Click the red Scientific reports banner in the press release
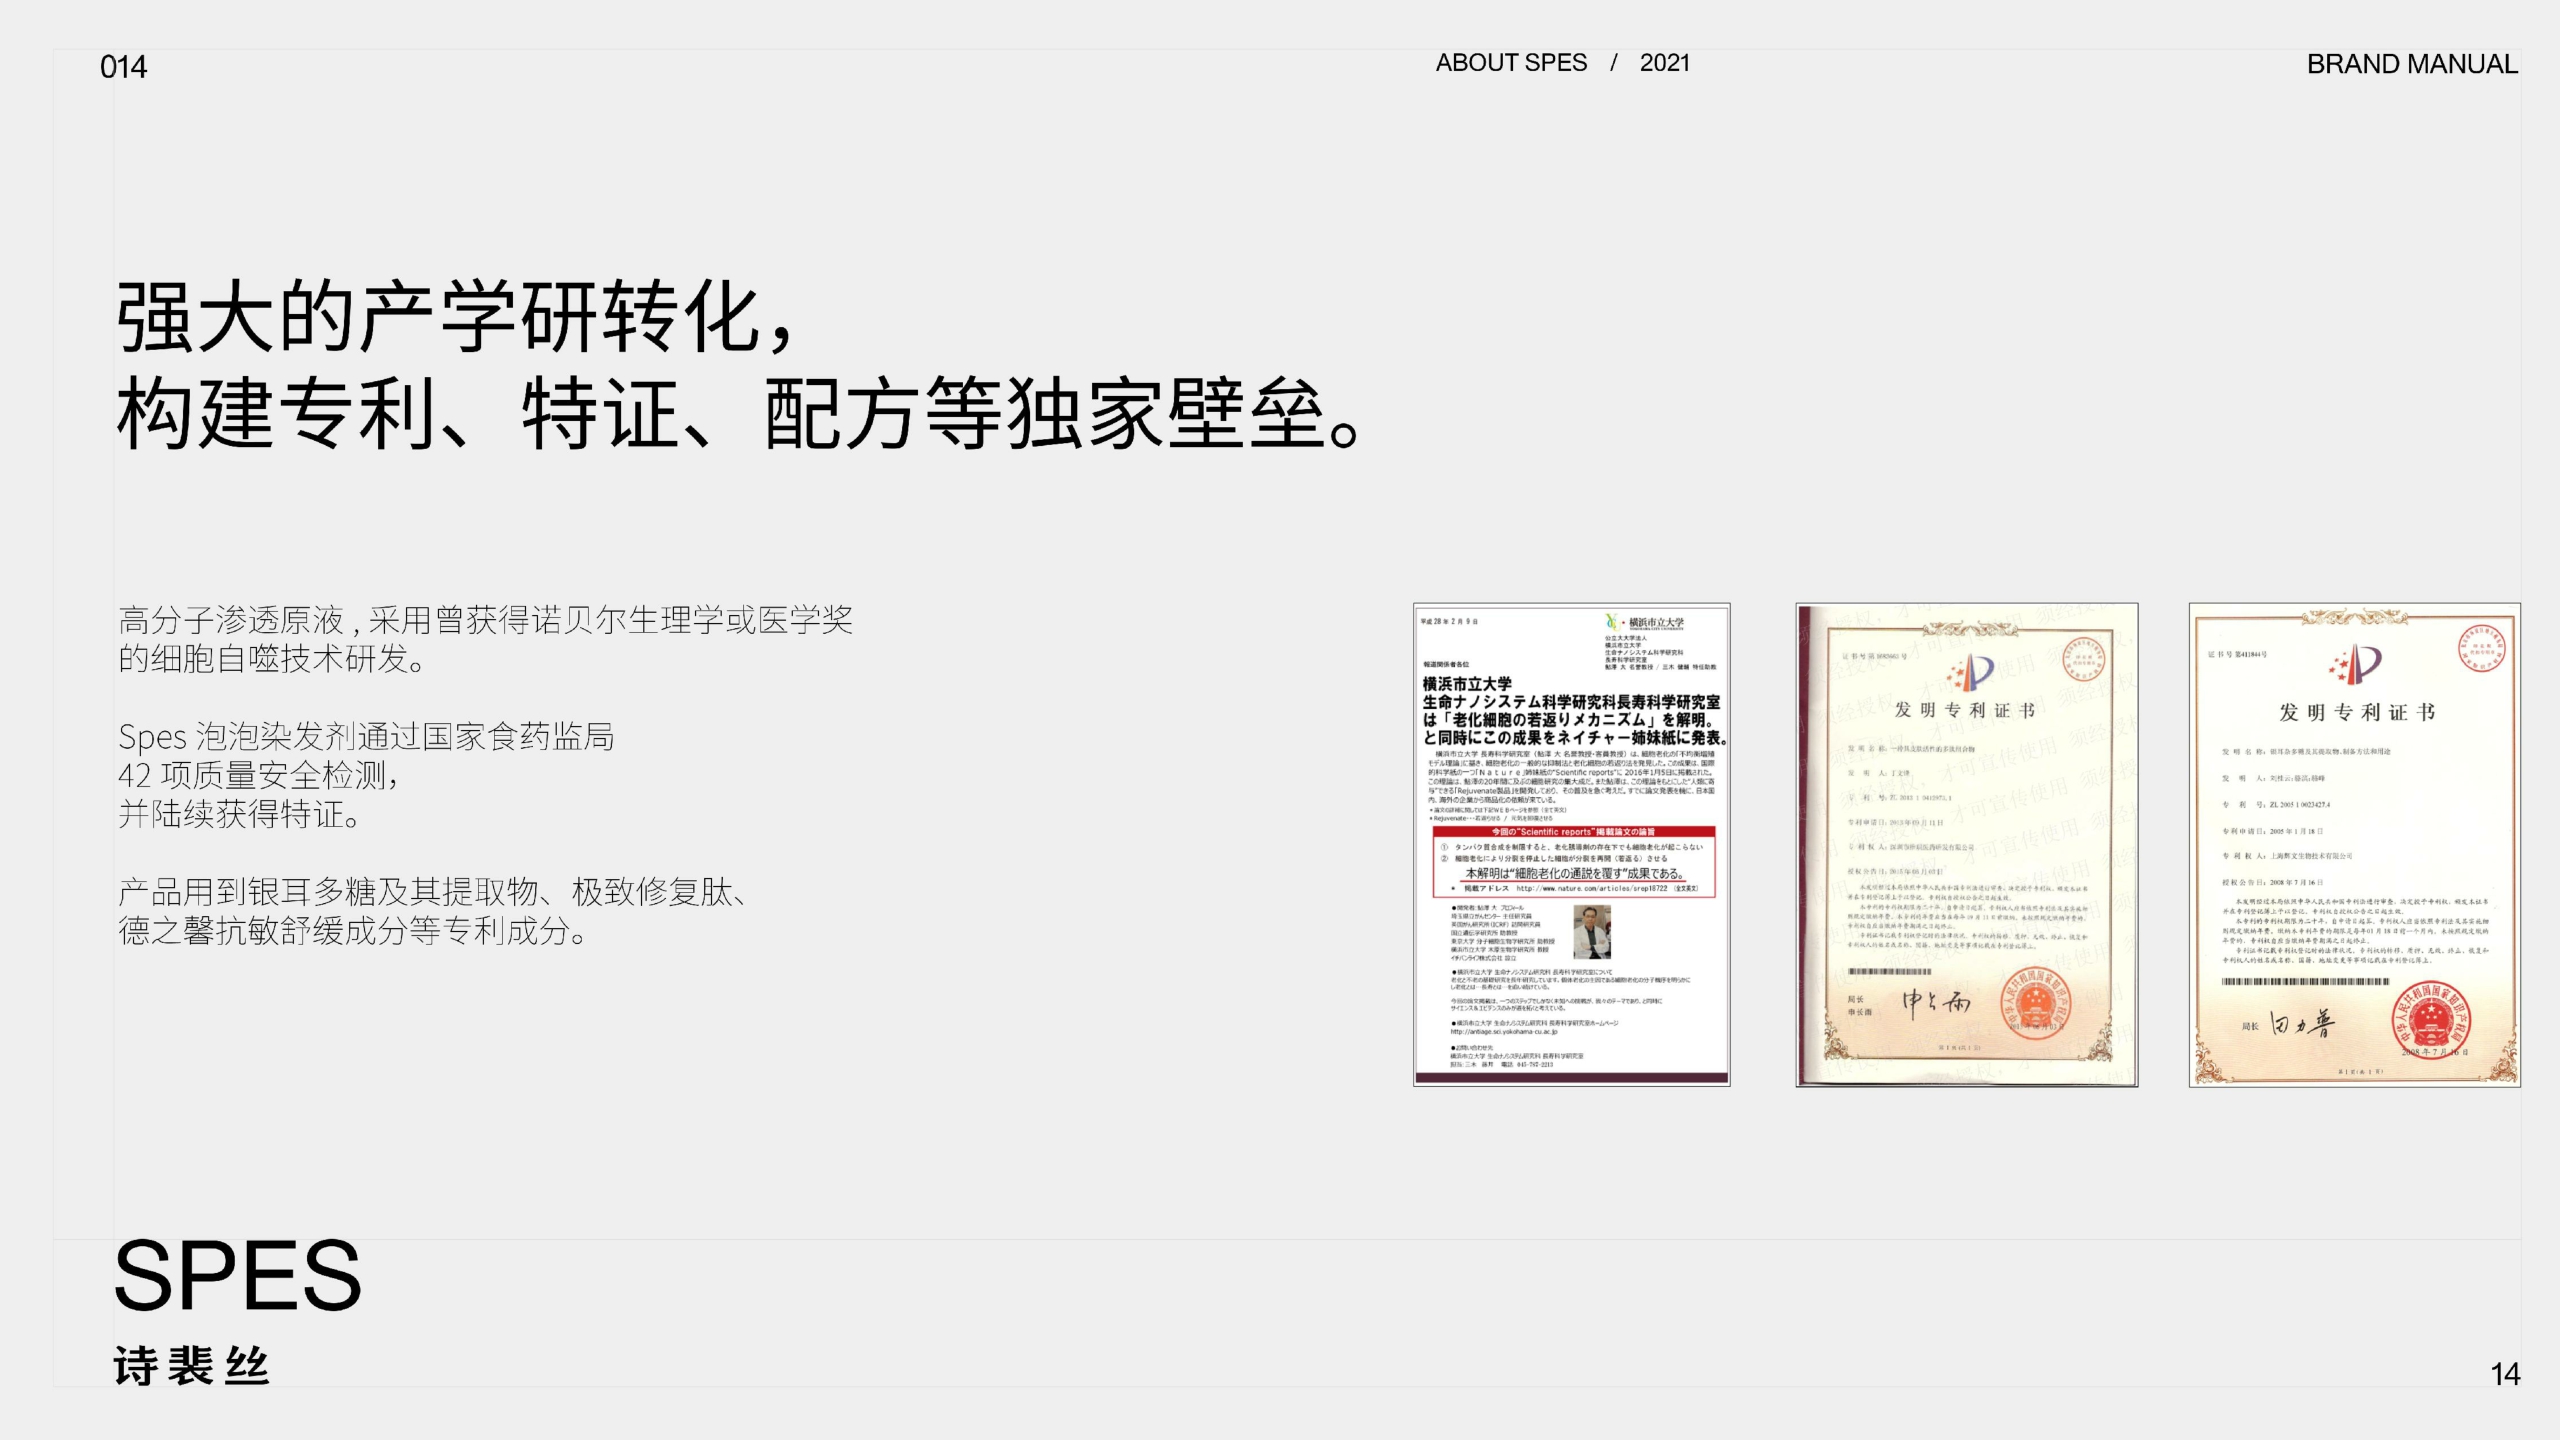The width and height of the screenshot is (2560, 1440). coord(1573,832)
